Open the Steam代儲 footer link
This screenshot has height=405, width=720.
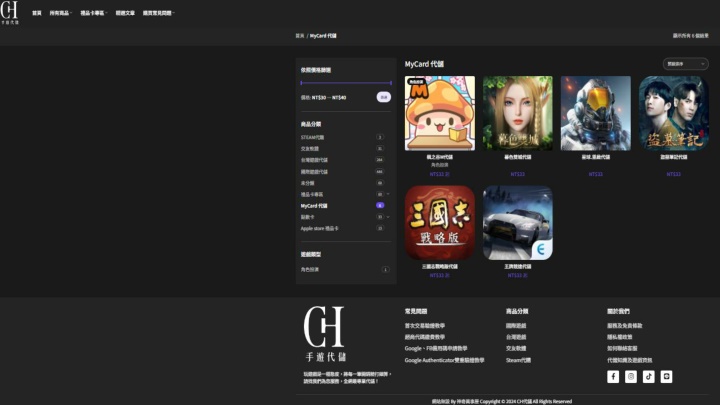(x=518, y=360)
